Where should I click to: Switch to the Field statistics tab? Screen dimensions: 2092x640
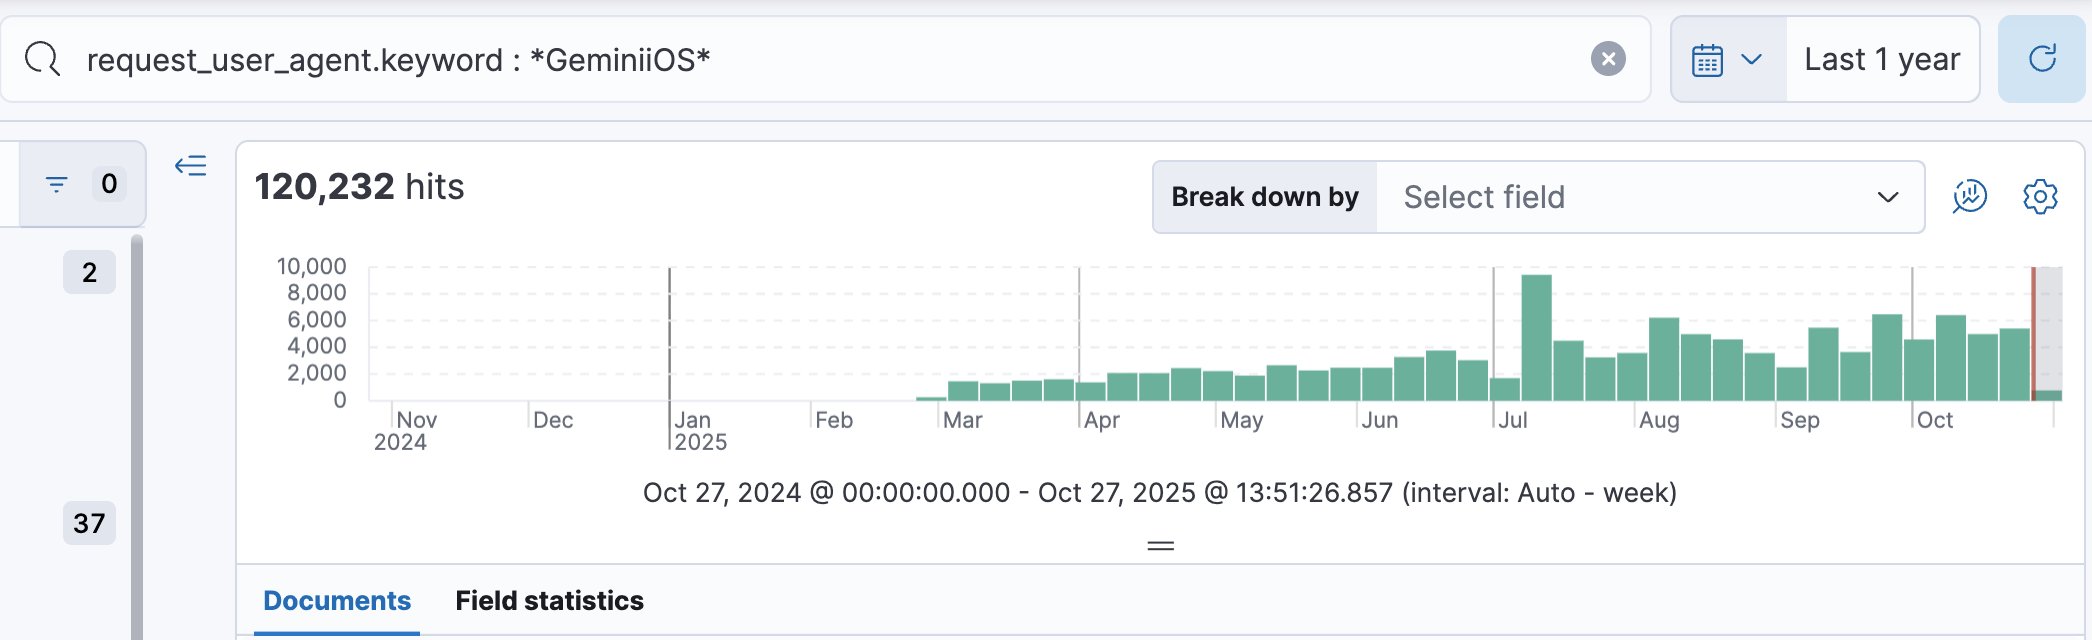click(x=549, y=601)
